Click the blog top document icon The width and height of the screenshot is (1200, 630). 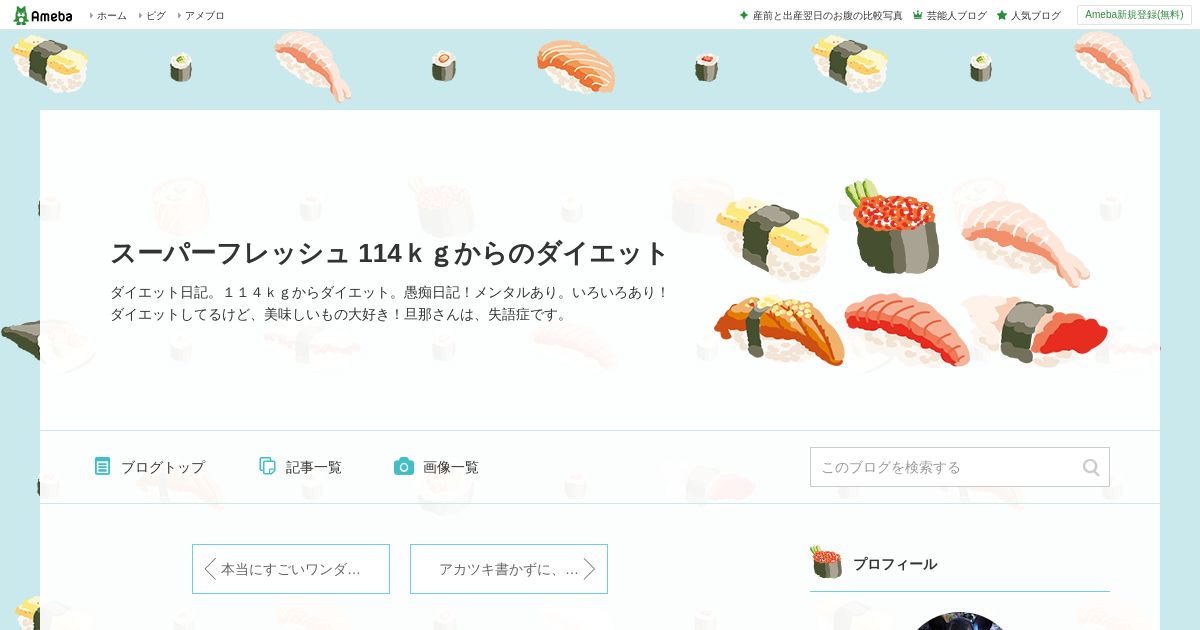102,466
